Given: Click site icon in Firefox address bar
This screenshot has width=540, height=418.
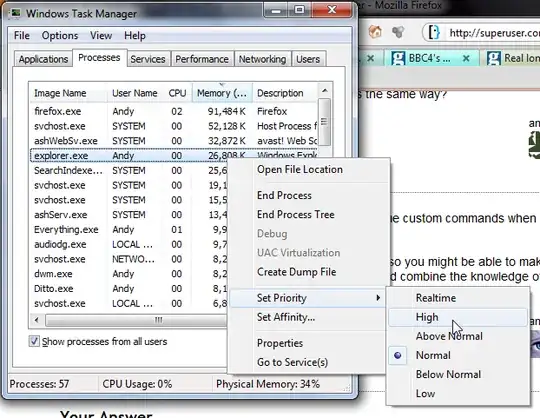Looking at the screenshot, I should click(434, 32).
